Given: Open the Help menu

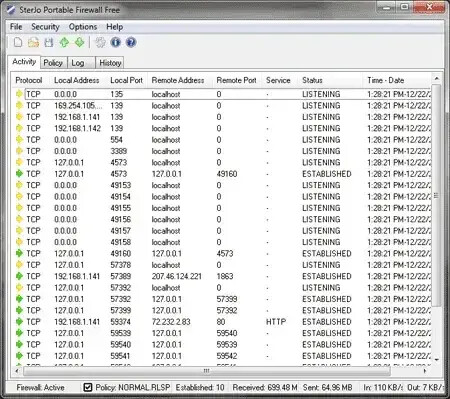Looking at the screenshot, I should [115, 27].
